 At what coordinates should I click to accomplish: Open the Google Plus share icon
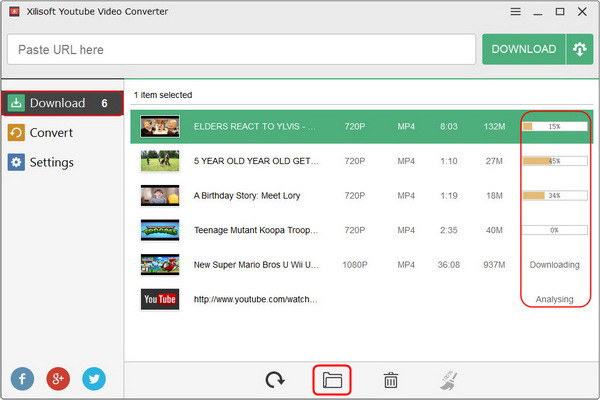tap(58, 379)
